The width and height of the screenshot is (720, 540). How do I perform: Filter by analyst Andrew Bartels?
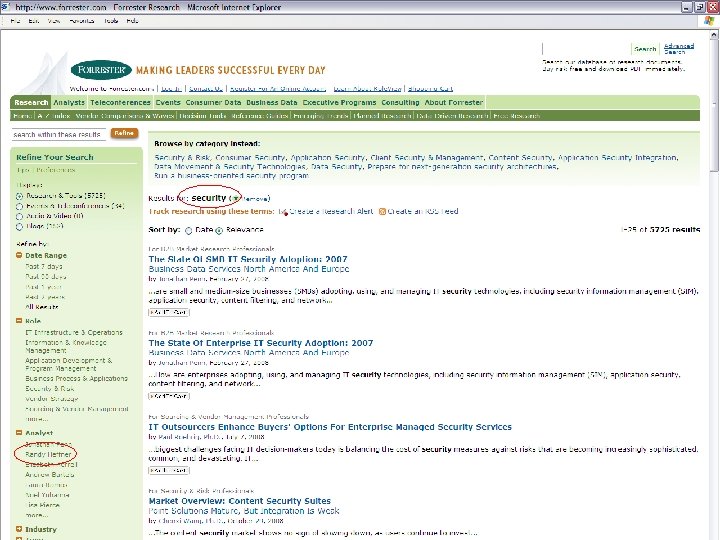[x=50, y=475]
